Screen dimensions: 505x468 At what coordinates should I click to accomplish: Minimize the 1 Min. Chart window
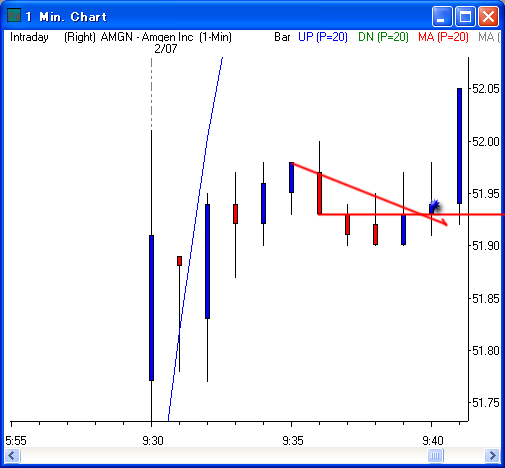(x=442, y=16)
